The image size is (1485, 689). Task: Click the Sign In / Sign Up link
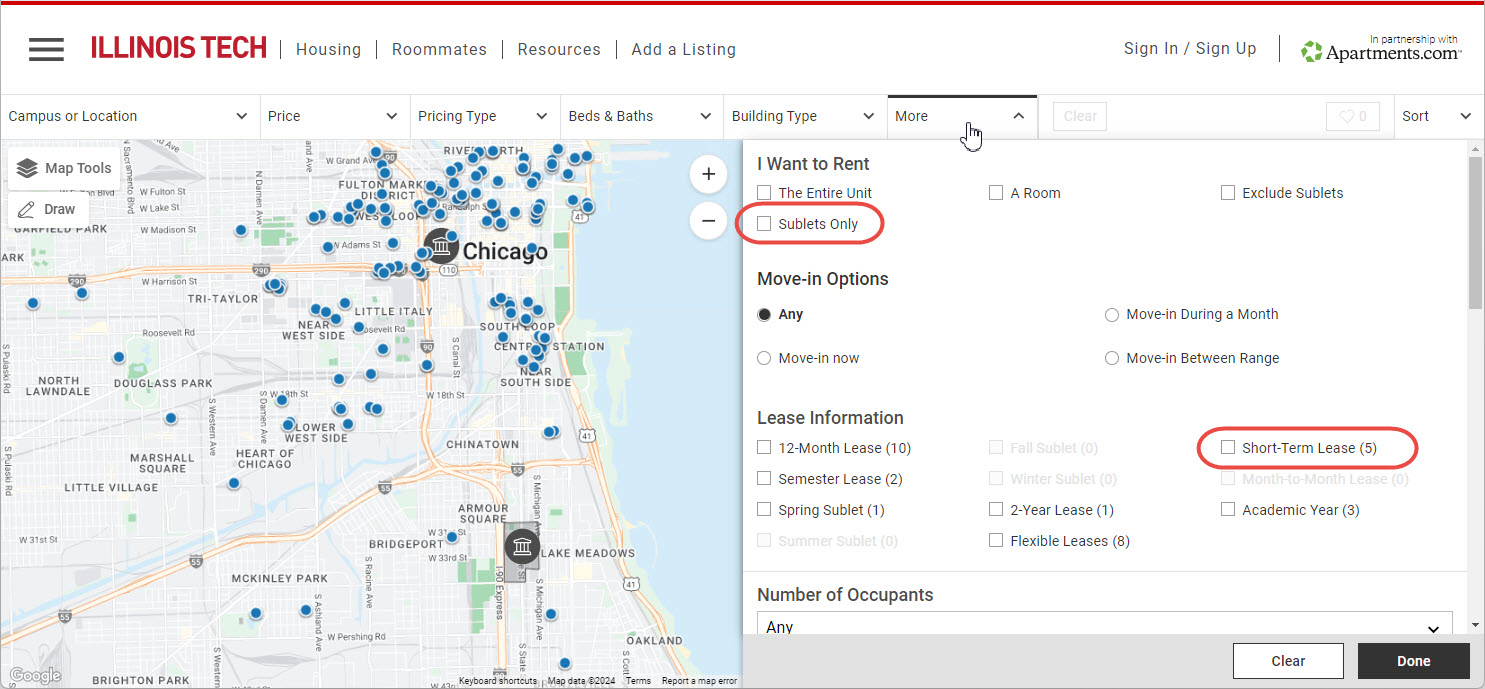(1190, 49)
